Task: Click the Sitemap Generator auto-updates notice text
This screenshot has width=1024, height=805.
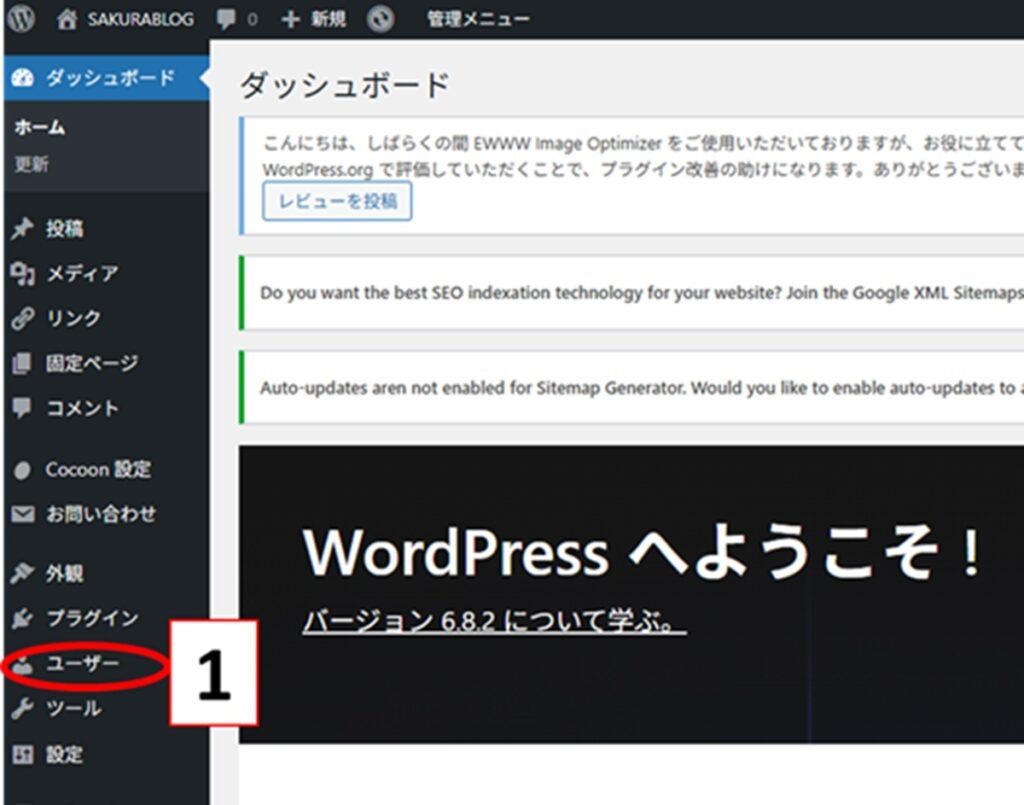Action: (x=642, y=388)
